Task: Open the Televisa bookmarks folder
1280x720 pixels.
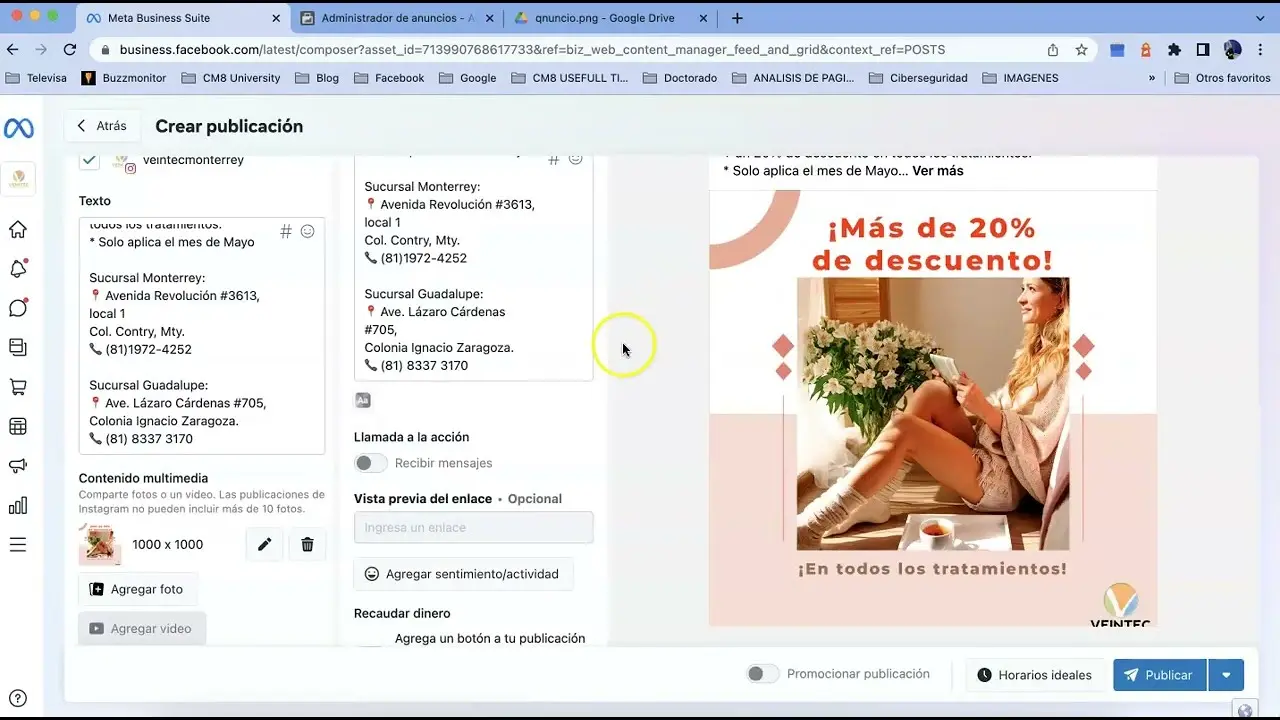Action: tap(36, 78)
